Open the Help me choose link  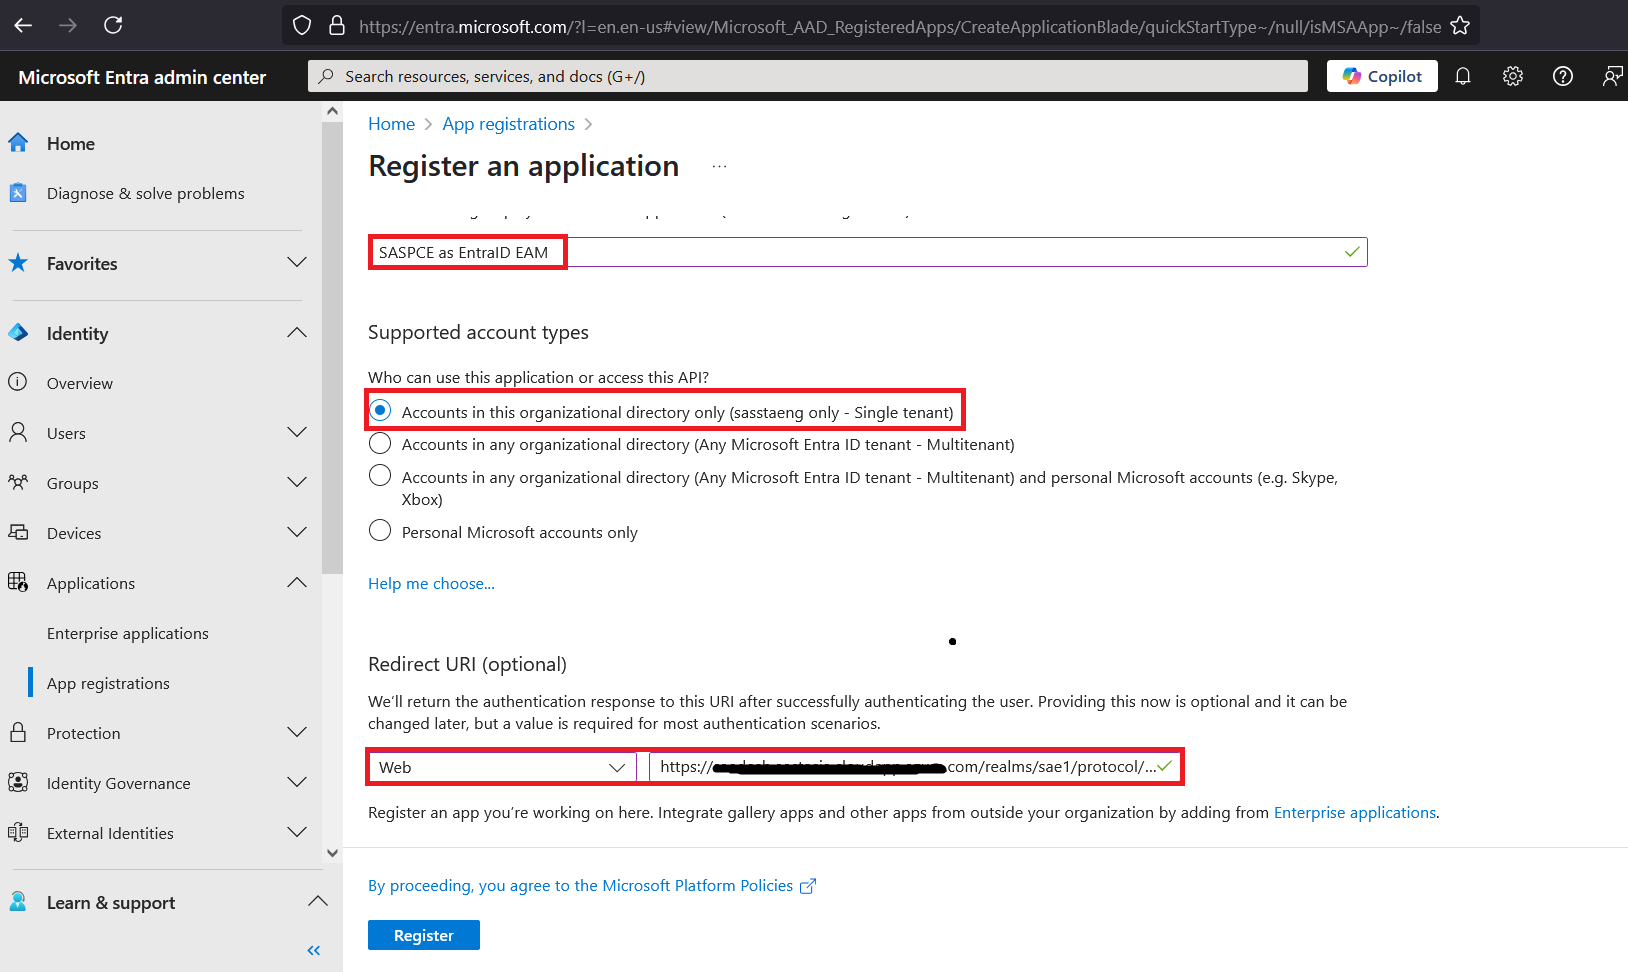click(x=431, y=583)
